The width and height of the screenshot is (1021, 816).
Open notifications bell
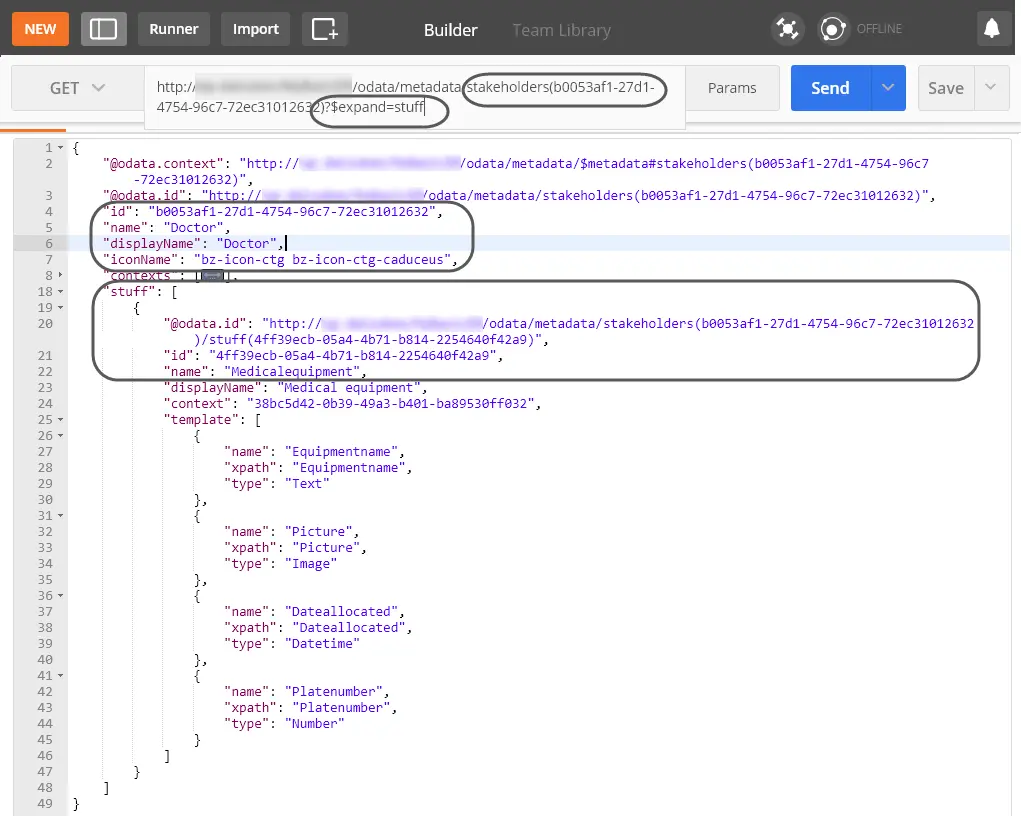992,29
